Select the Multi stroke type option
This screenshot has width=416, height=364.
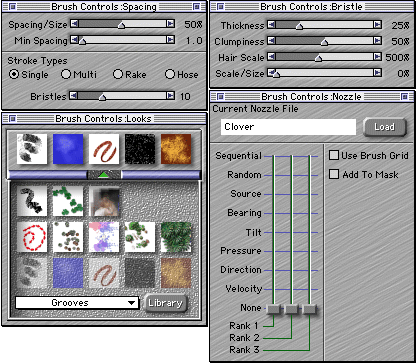pos(66,74)
